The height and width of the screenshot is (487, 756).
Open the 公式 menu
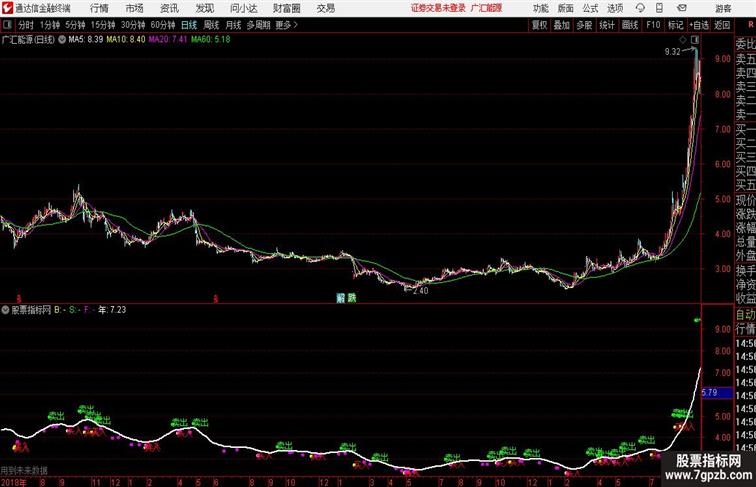coord(590,8)
